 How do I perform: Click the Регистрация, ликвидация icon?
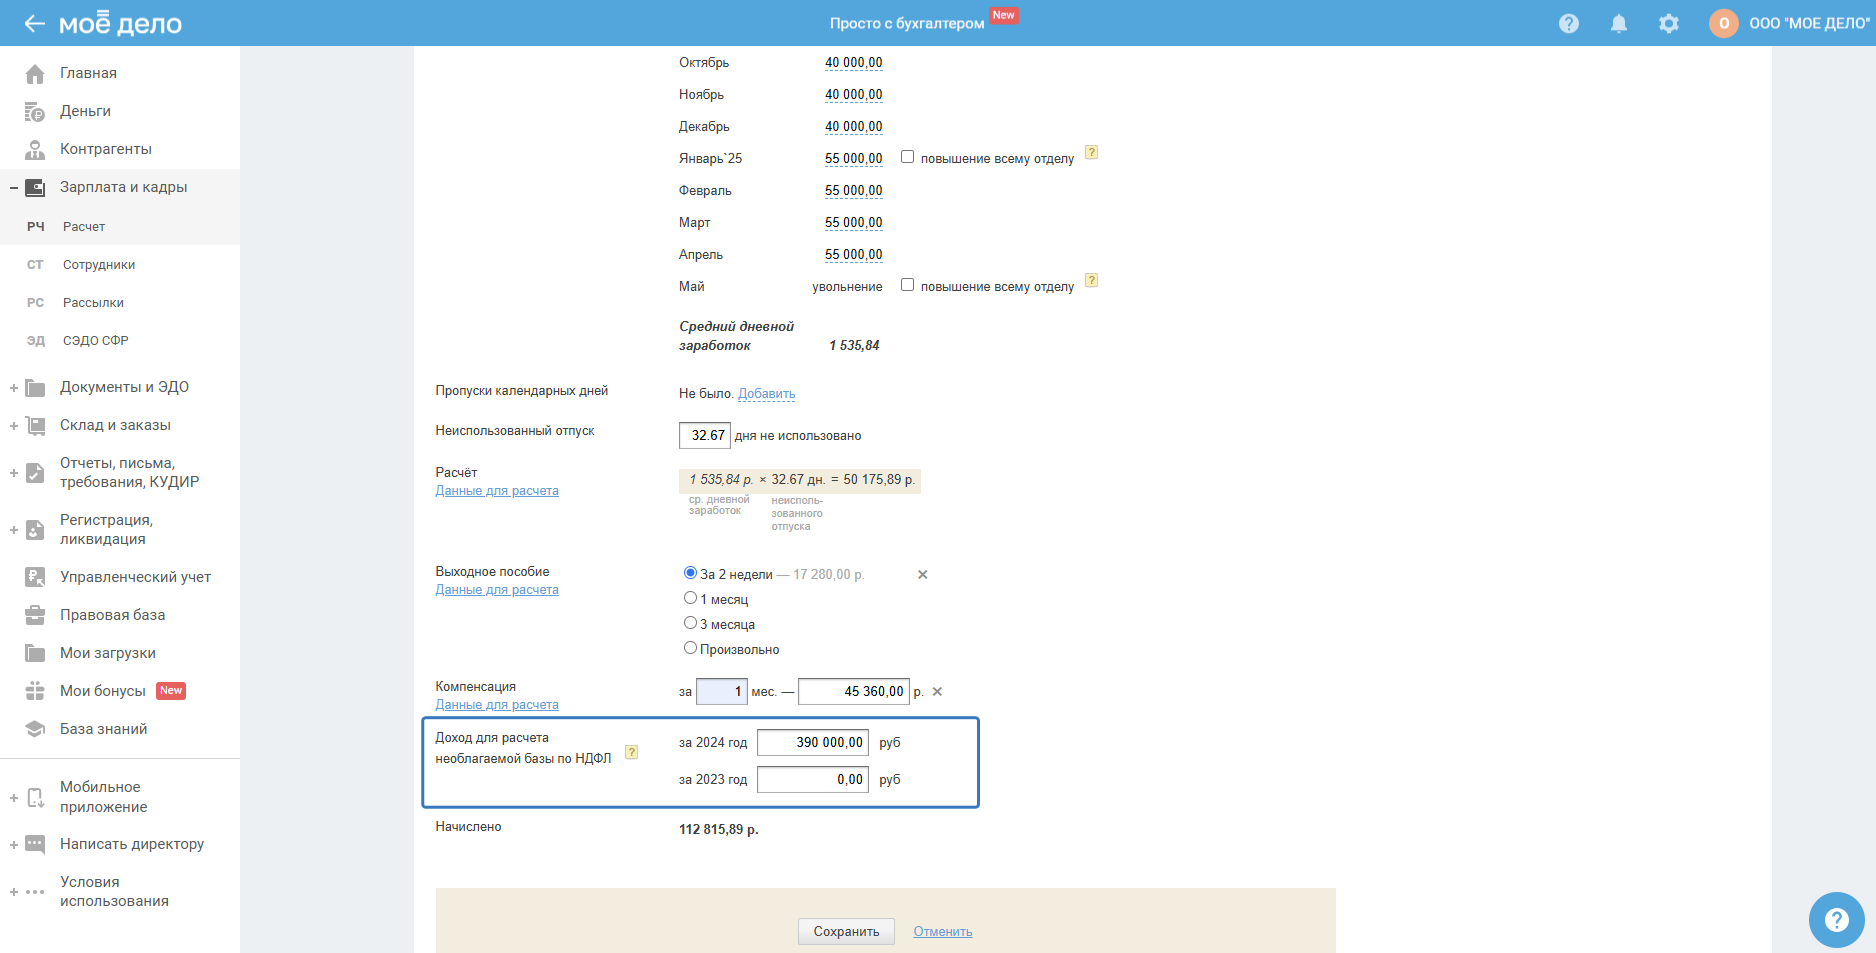[x=35, y=529]
